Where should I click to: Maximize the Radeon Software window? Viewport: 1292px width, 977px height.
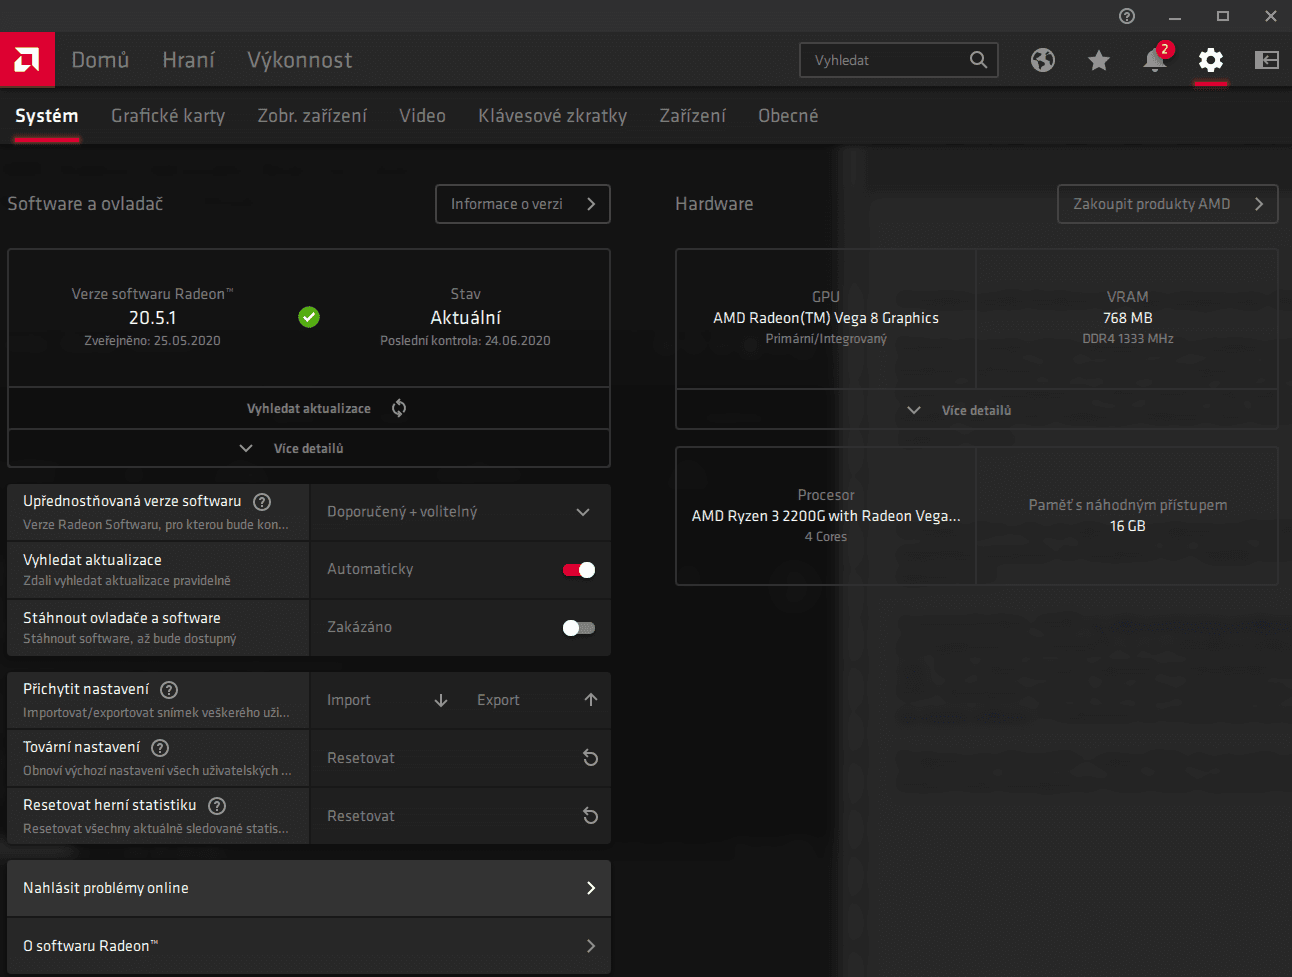pyautogui.click(x=1223, y=16)
